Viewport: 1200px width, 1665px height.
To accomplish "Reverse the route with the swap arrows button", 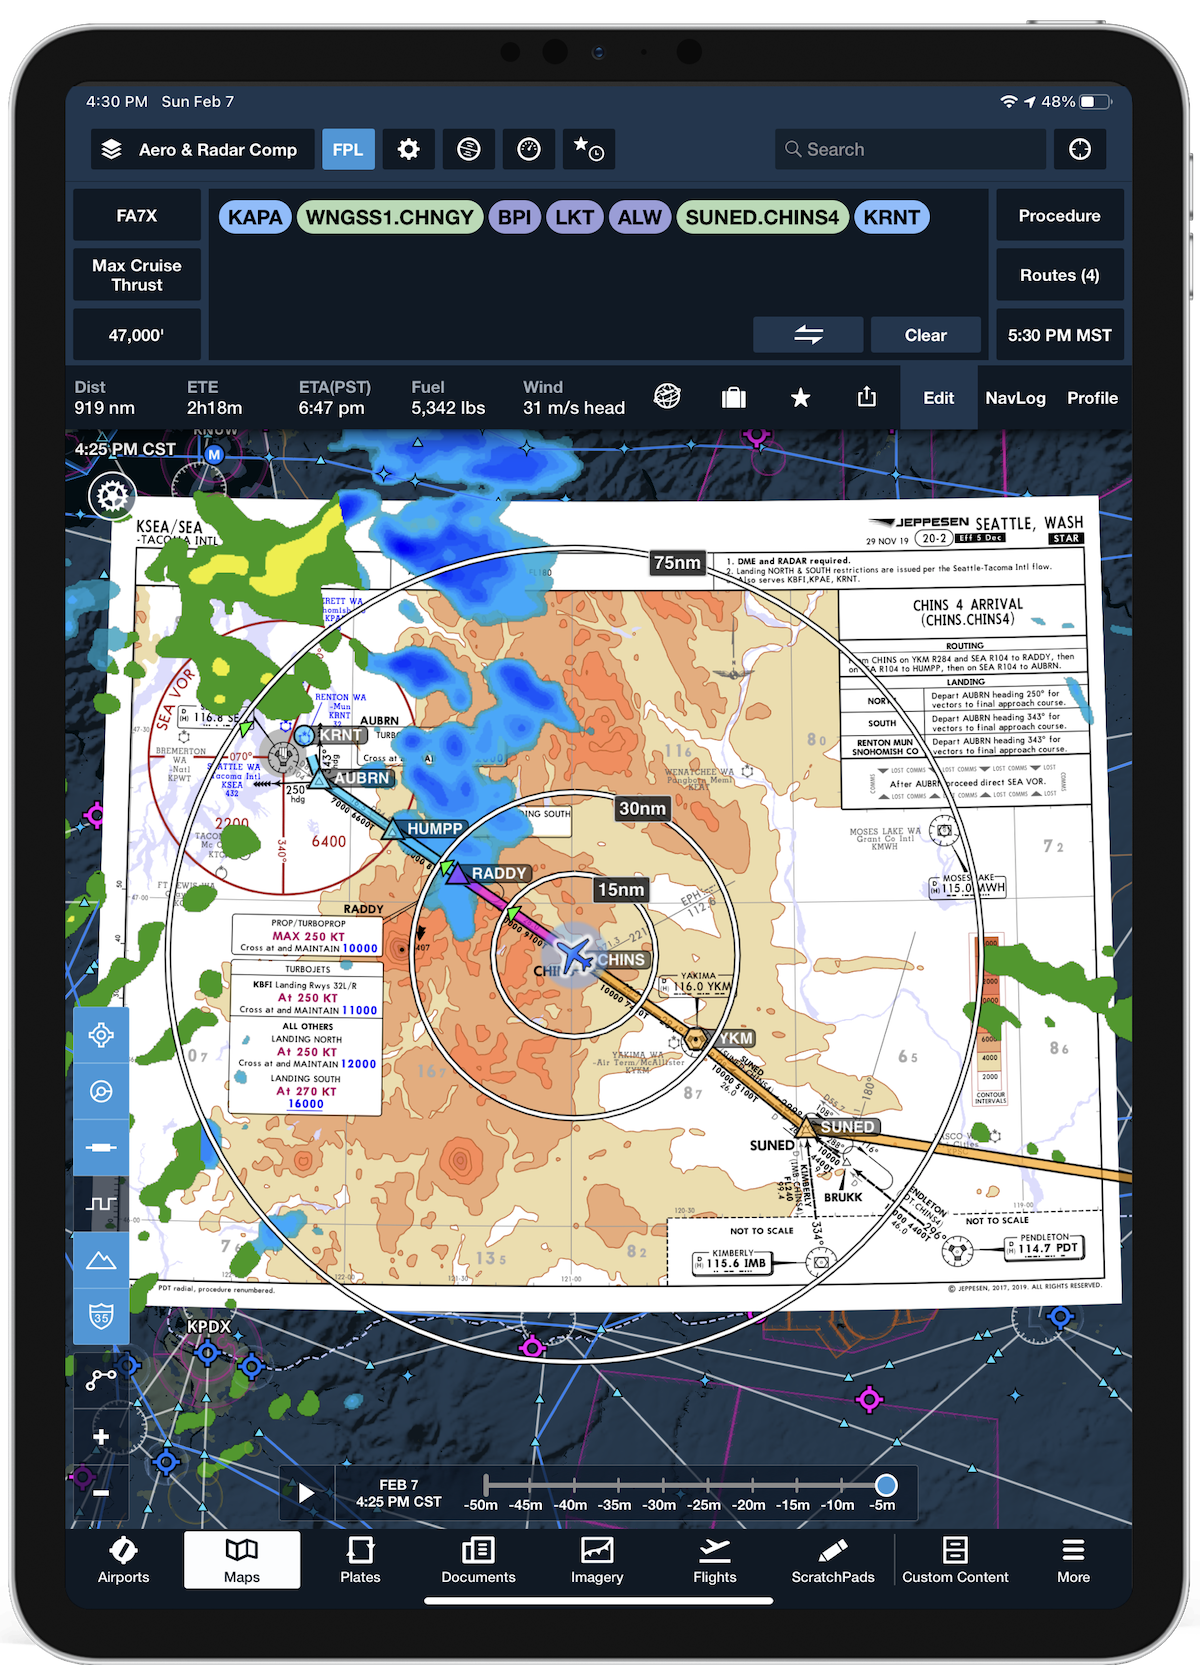I will [x=808, y=335].
